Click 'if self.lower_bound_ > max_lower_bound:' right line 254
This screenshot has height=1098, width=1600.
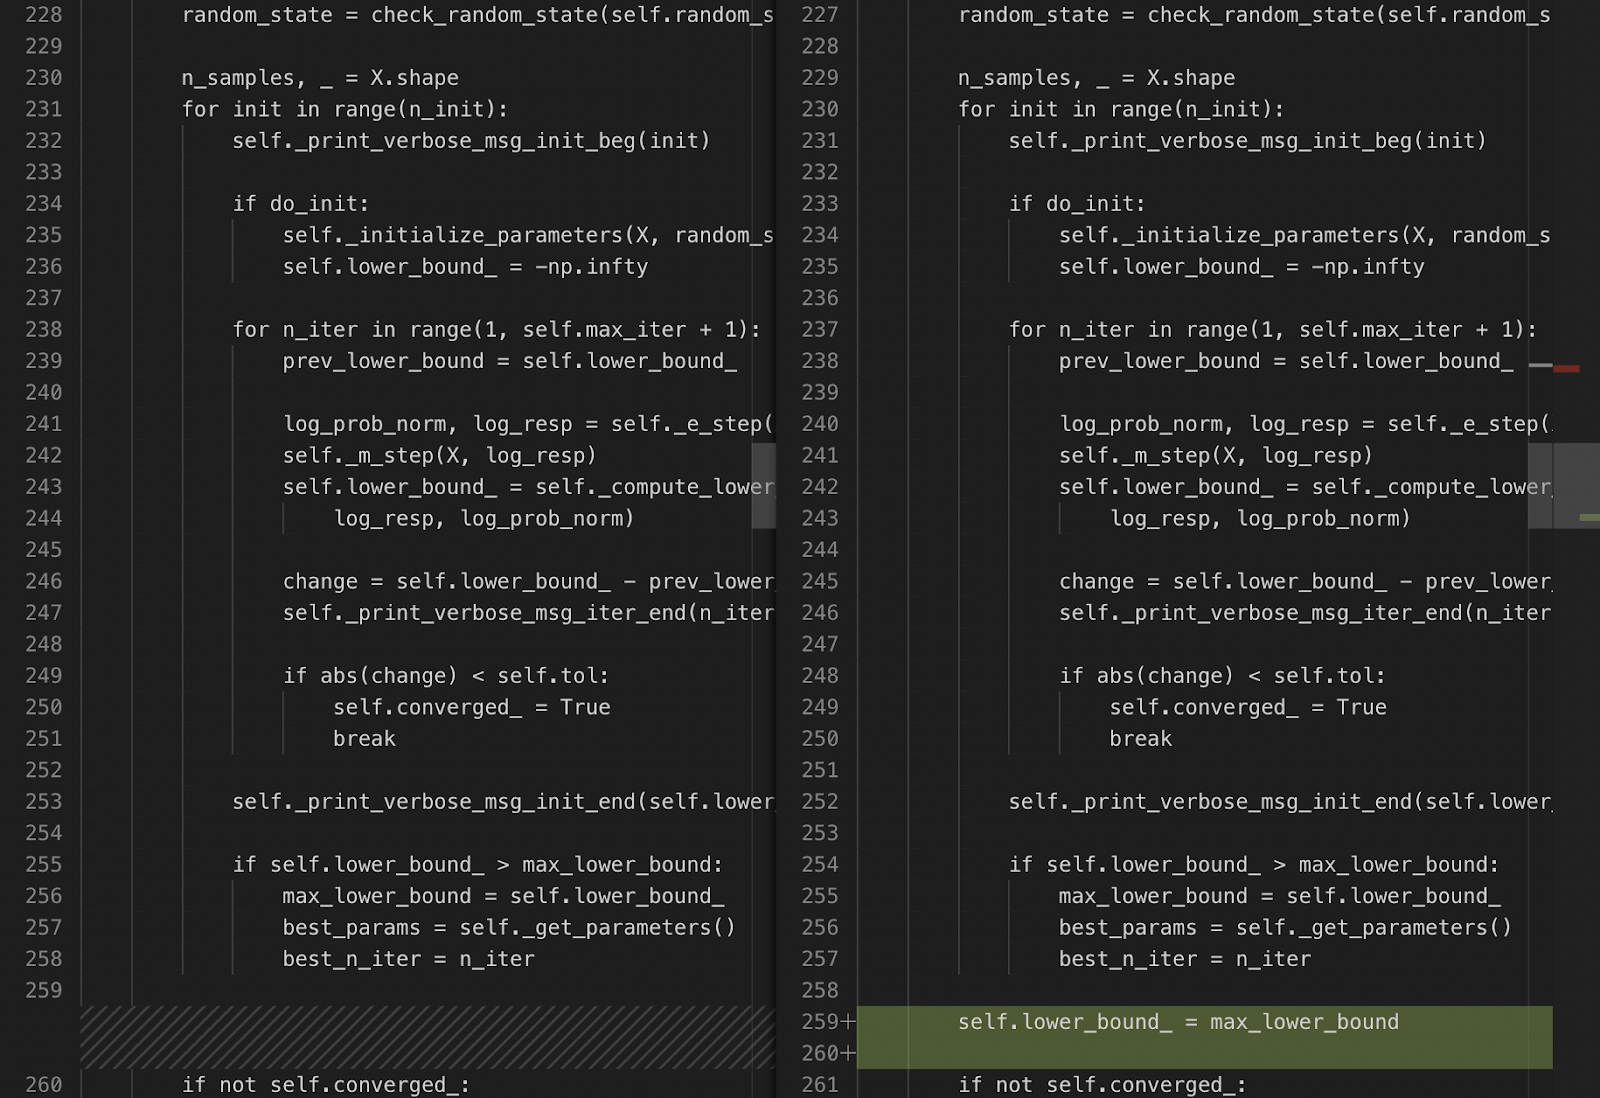tap(1254, 865)
